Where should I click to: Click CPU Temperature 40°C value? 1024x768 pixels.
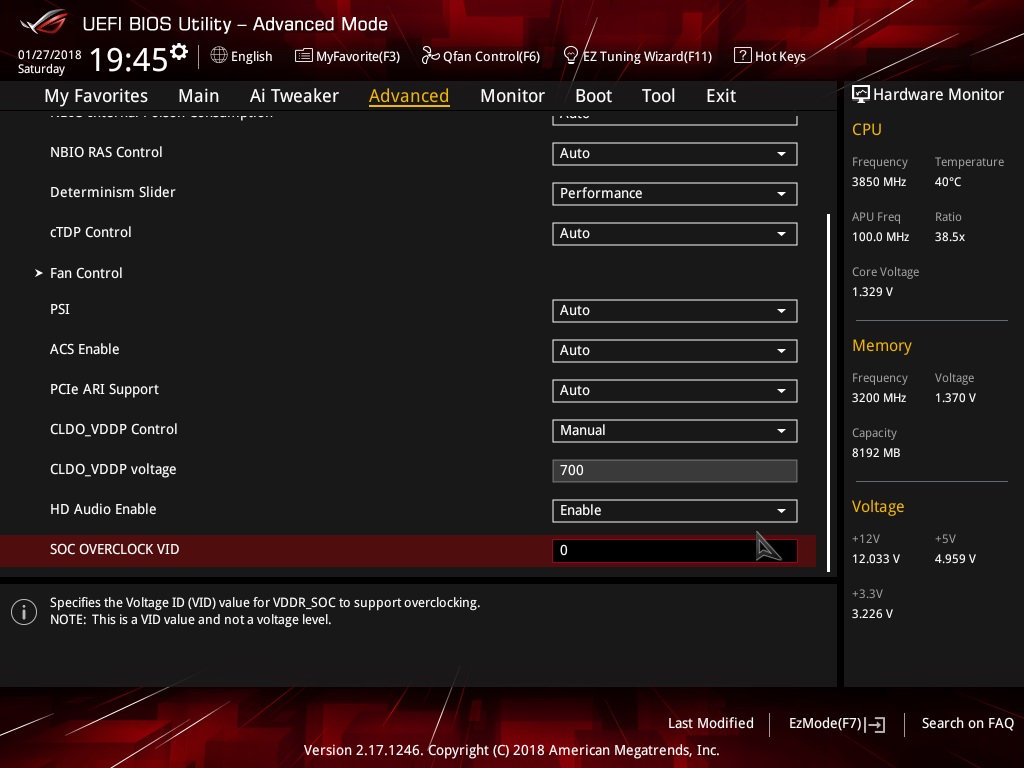click(x=948, y=182)
